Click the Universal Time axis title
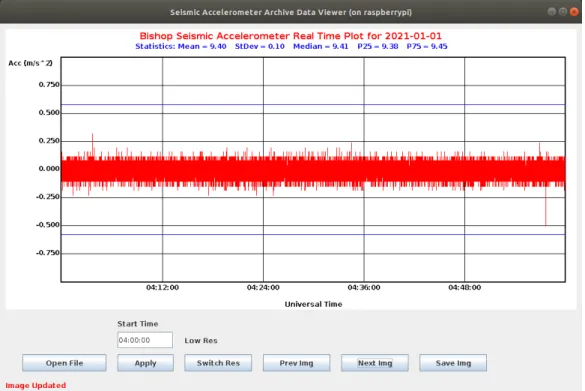Screen dimensions: 585x391 tap(313, 304)
